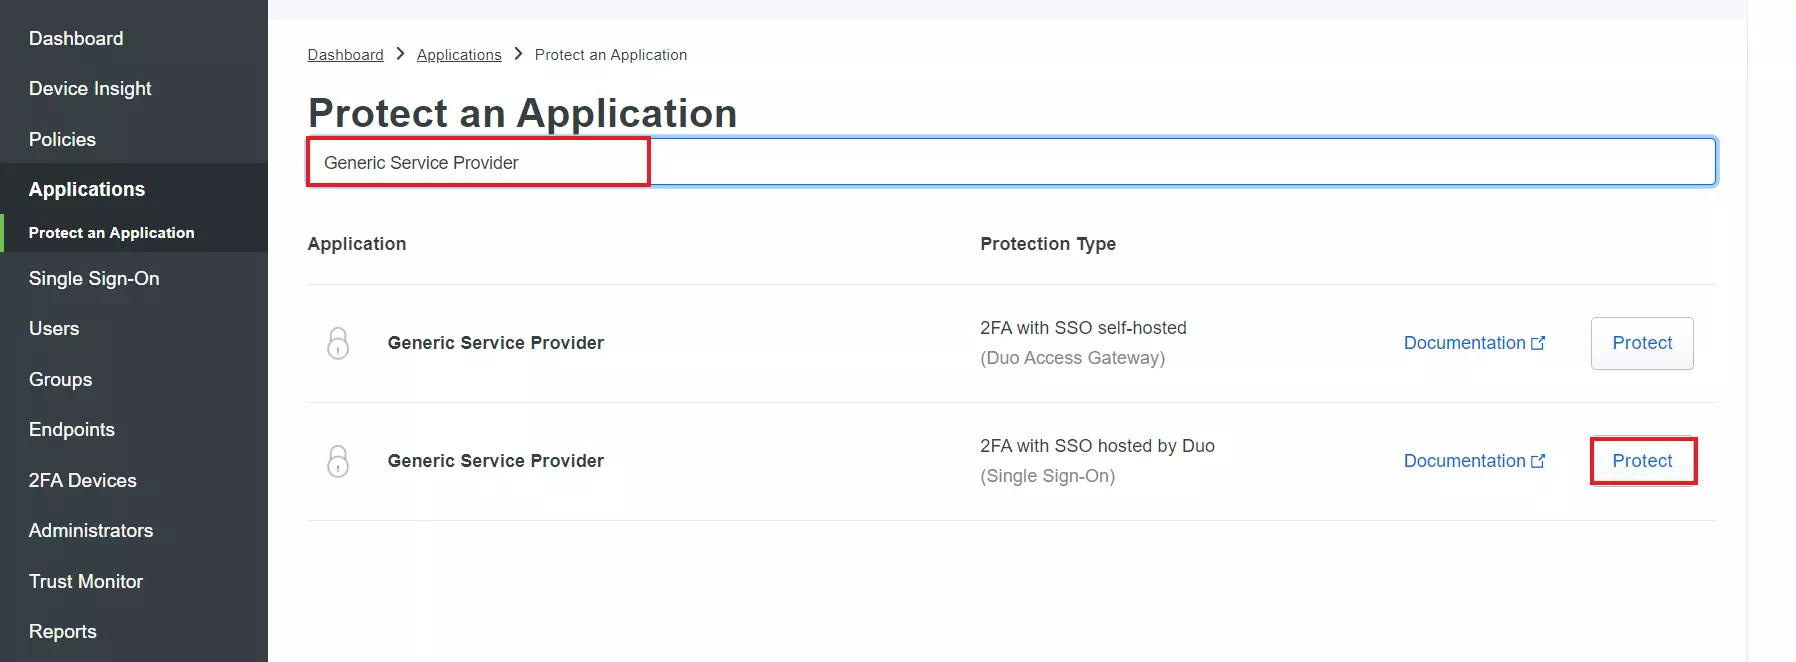This screenshot has width=1796, height=662.
Task: Click external link icon beside self-hosted Documentation
Action: click(x=1538, y=343)
